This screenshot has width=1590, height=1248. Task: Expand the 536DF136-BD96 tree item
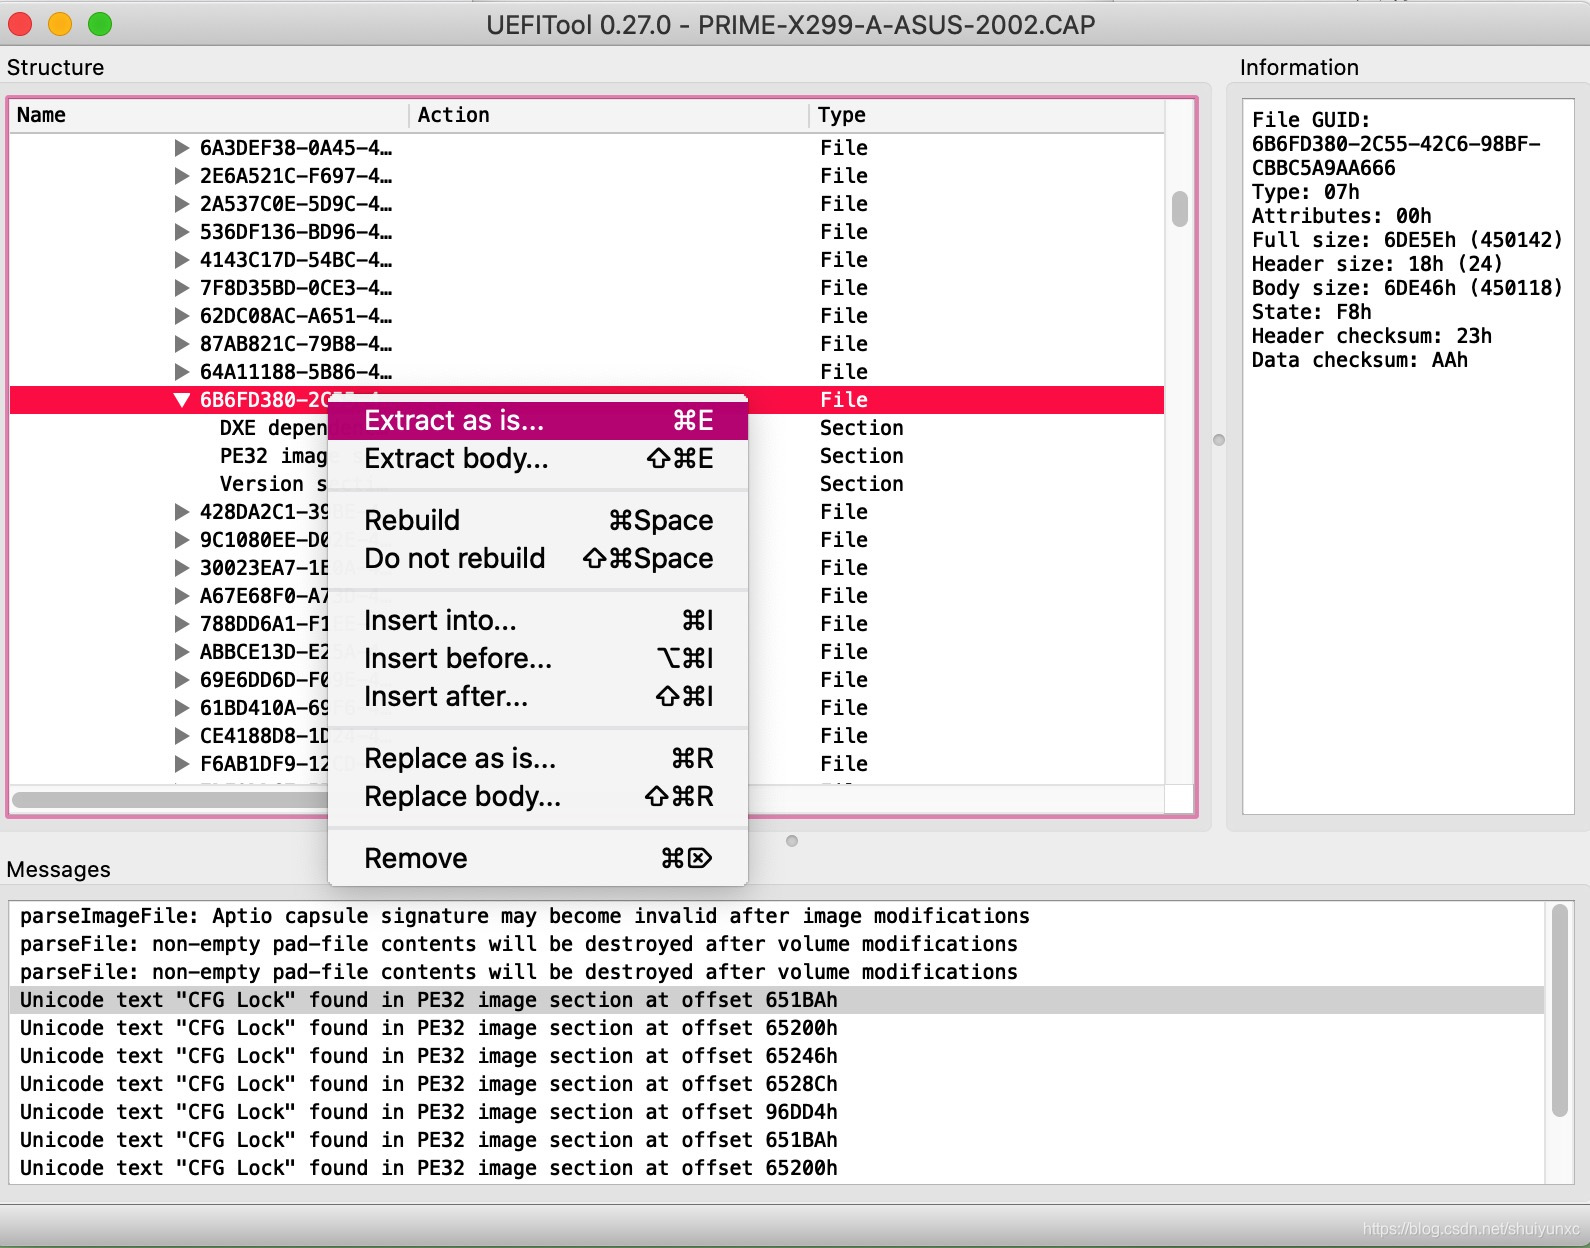click(x=182, y=232)
